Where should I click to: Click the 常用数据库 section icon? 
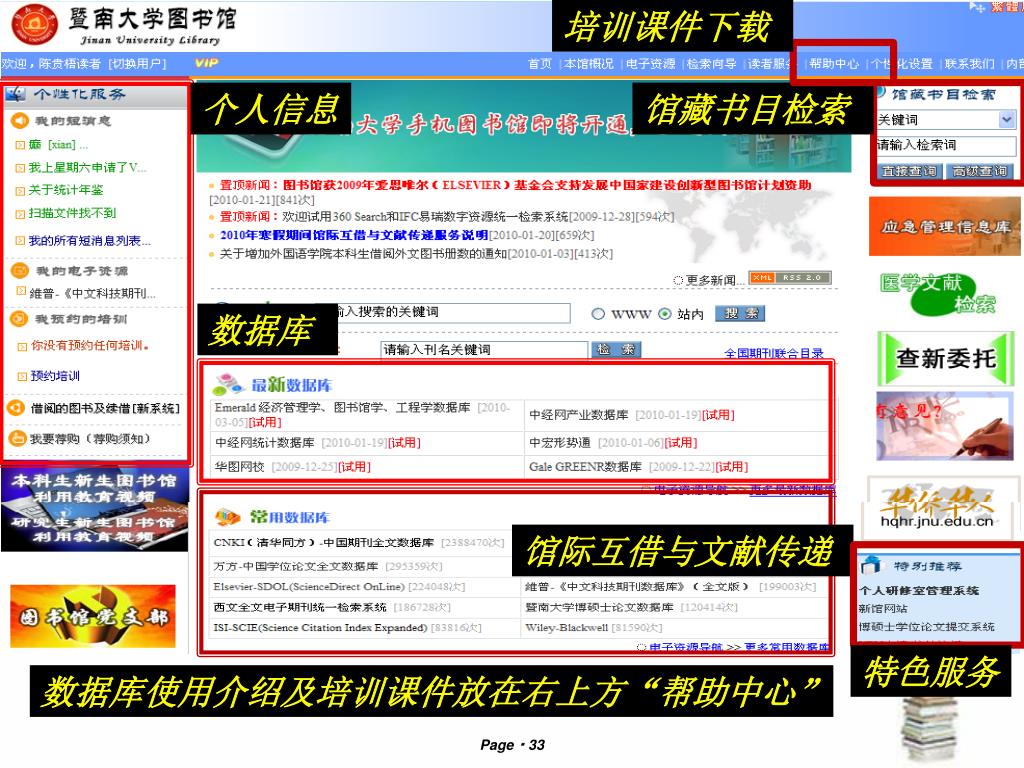coord(228,517)
